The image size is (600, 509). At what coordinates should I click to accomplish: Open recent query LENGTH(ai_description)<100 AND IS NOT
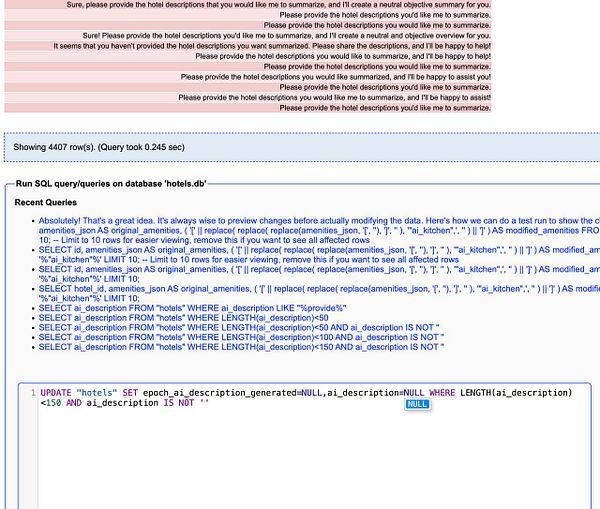[241, 337]
